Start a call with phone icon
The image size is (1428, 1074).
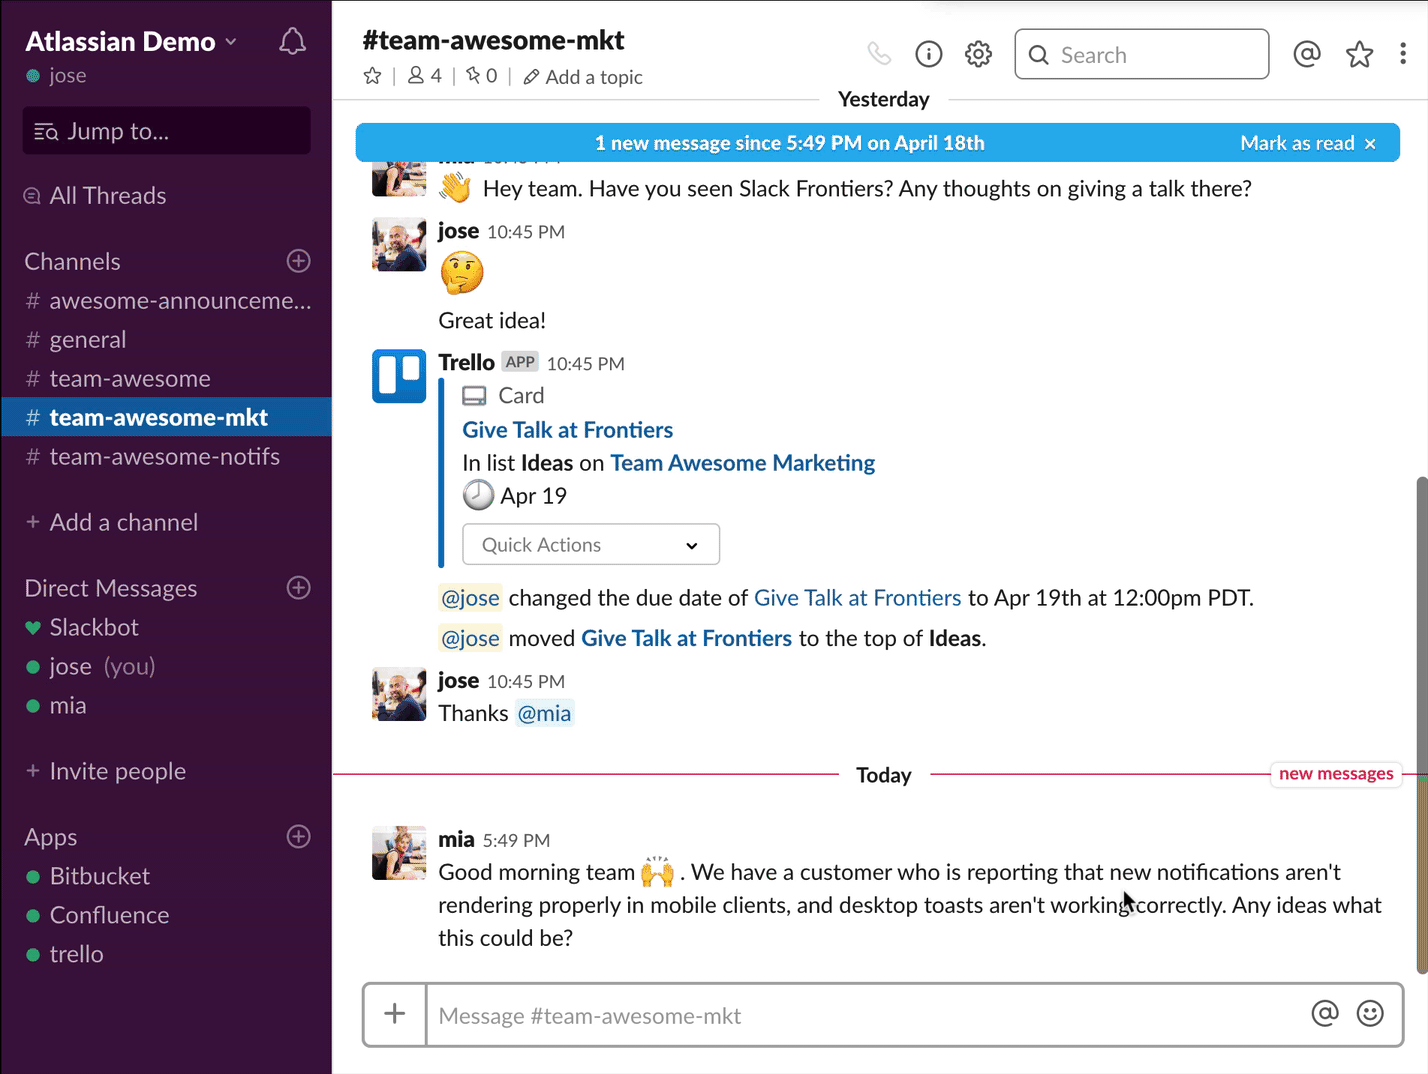(878, 54)
